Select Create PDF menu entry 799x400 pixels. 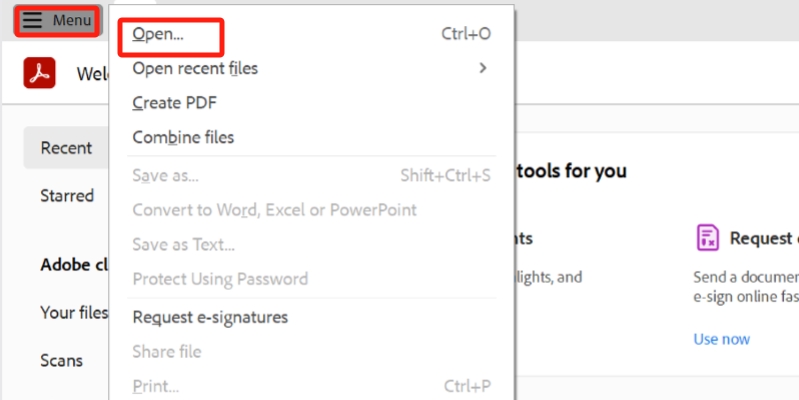coord(174,102)
